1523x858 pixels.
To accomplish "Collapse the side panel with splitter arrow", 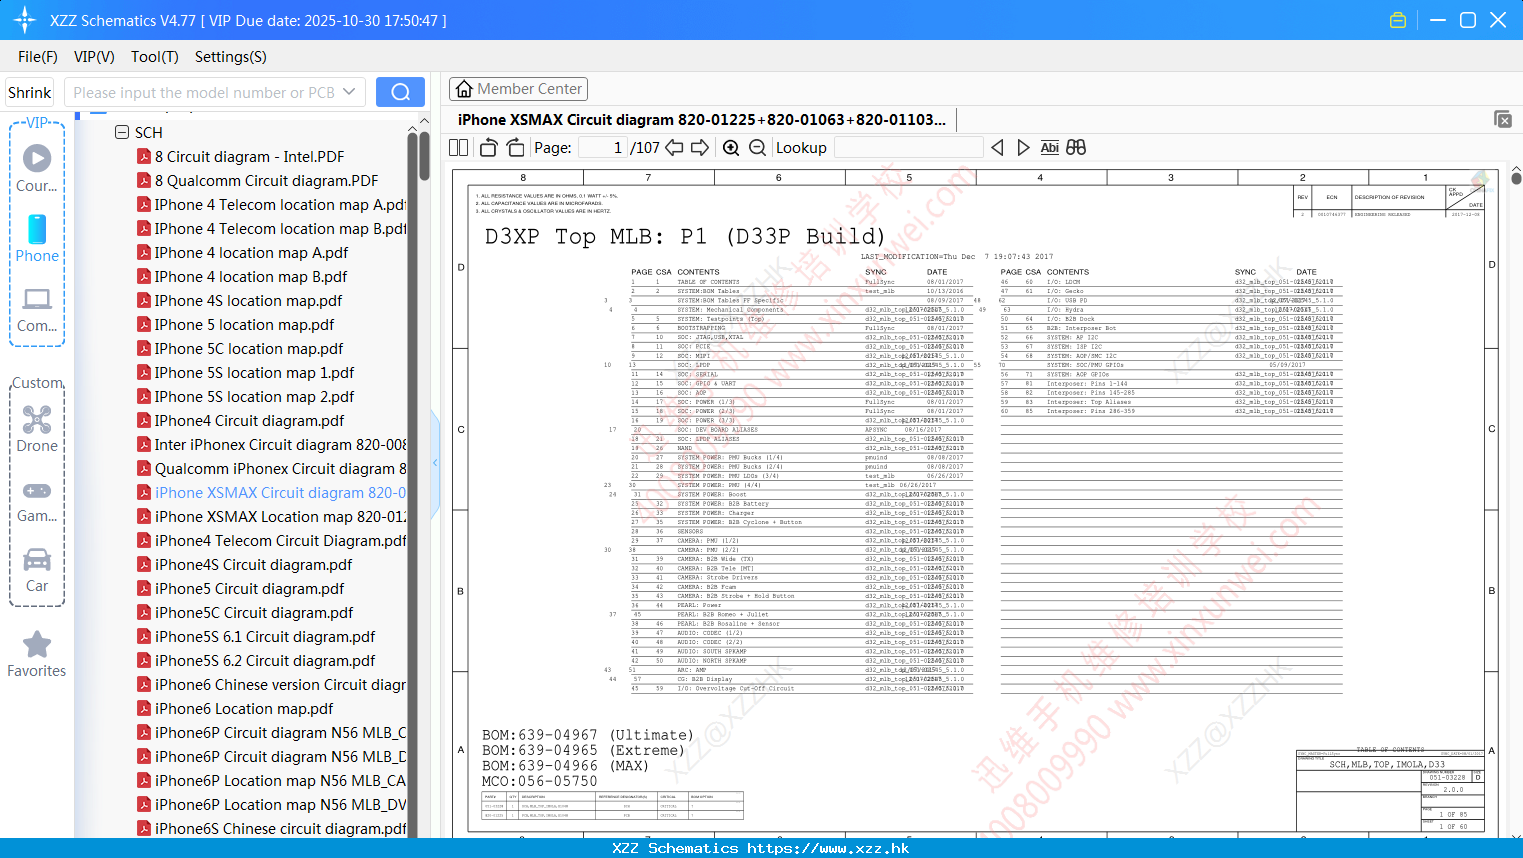I will coord(435,462).
